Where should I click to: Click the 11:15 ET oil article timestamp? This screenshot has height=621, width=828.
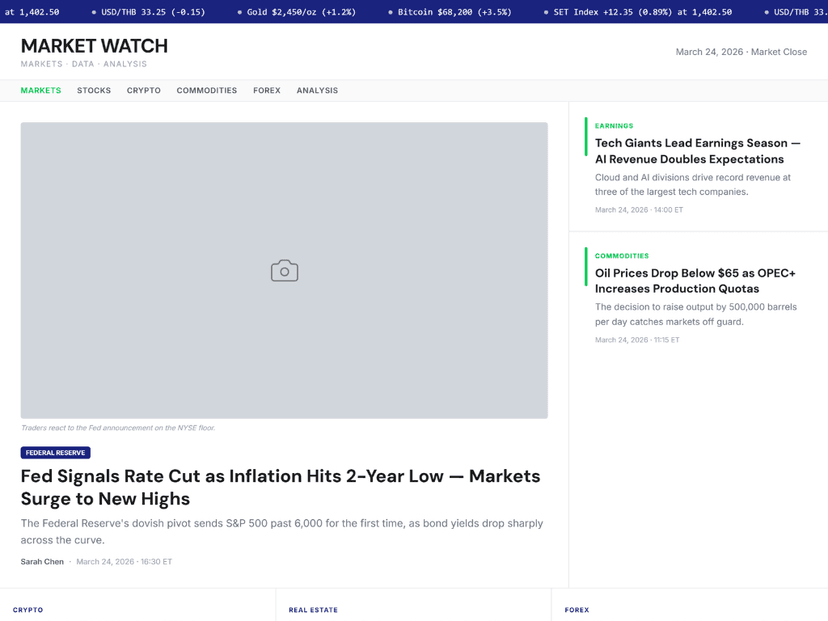(637, 340)
